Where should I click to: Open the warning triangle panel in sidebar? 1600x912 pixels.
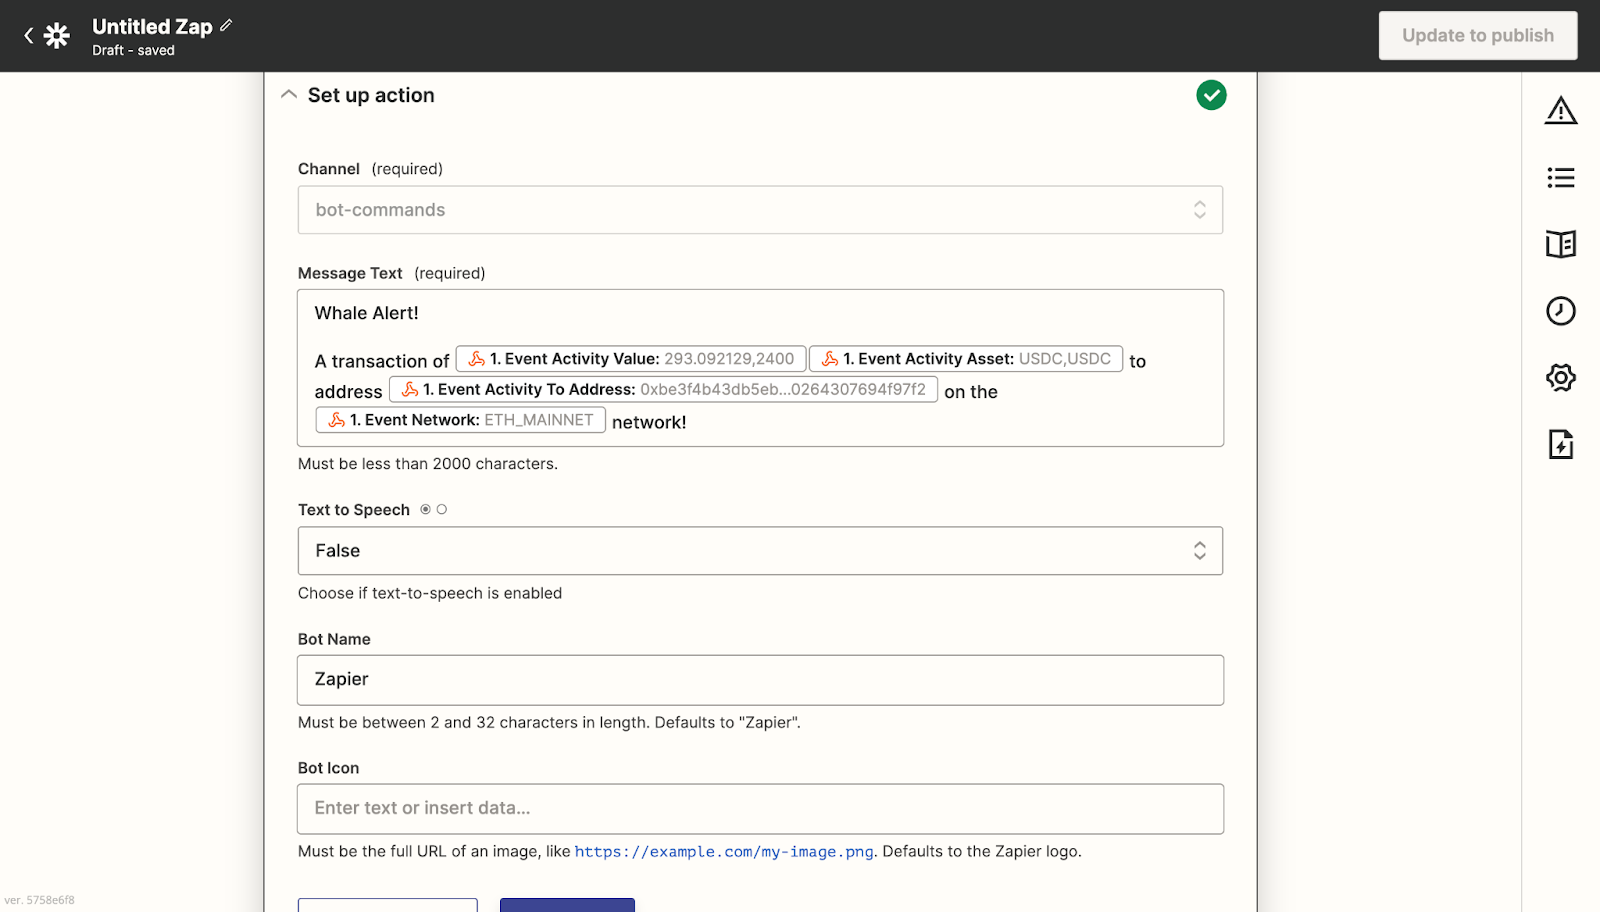click(1560, 111)
